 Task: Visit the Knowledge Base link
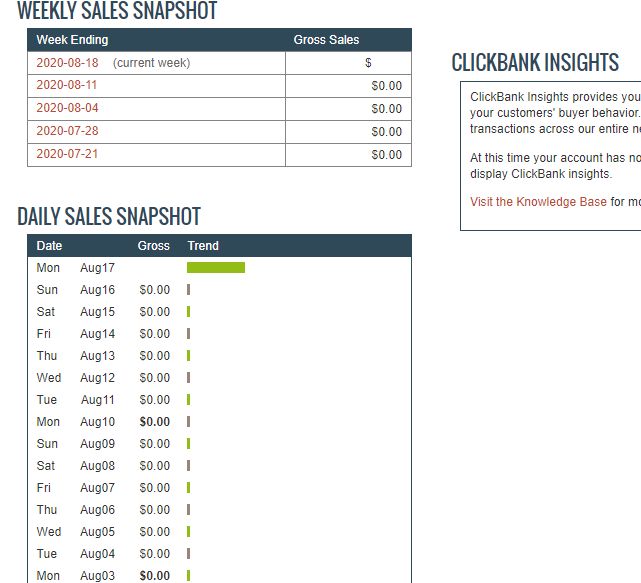tap(538, 202)
